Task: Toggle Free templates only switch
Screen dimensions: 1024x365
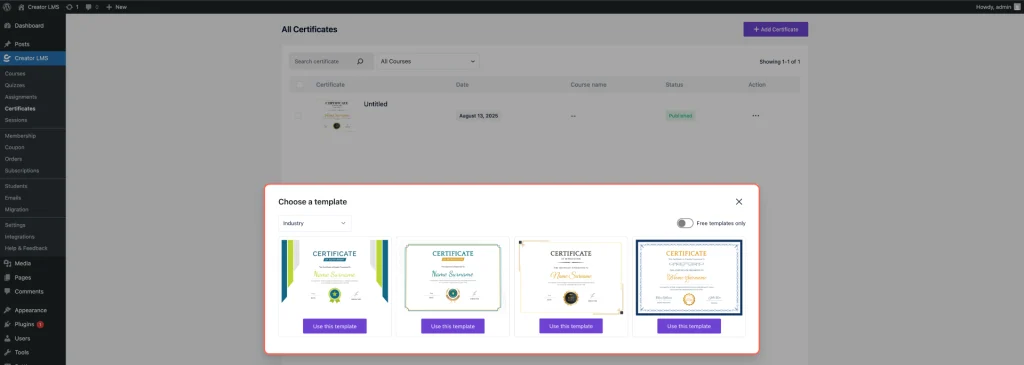Action: tap(684, 223)
